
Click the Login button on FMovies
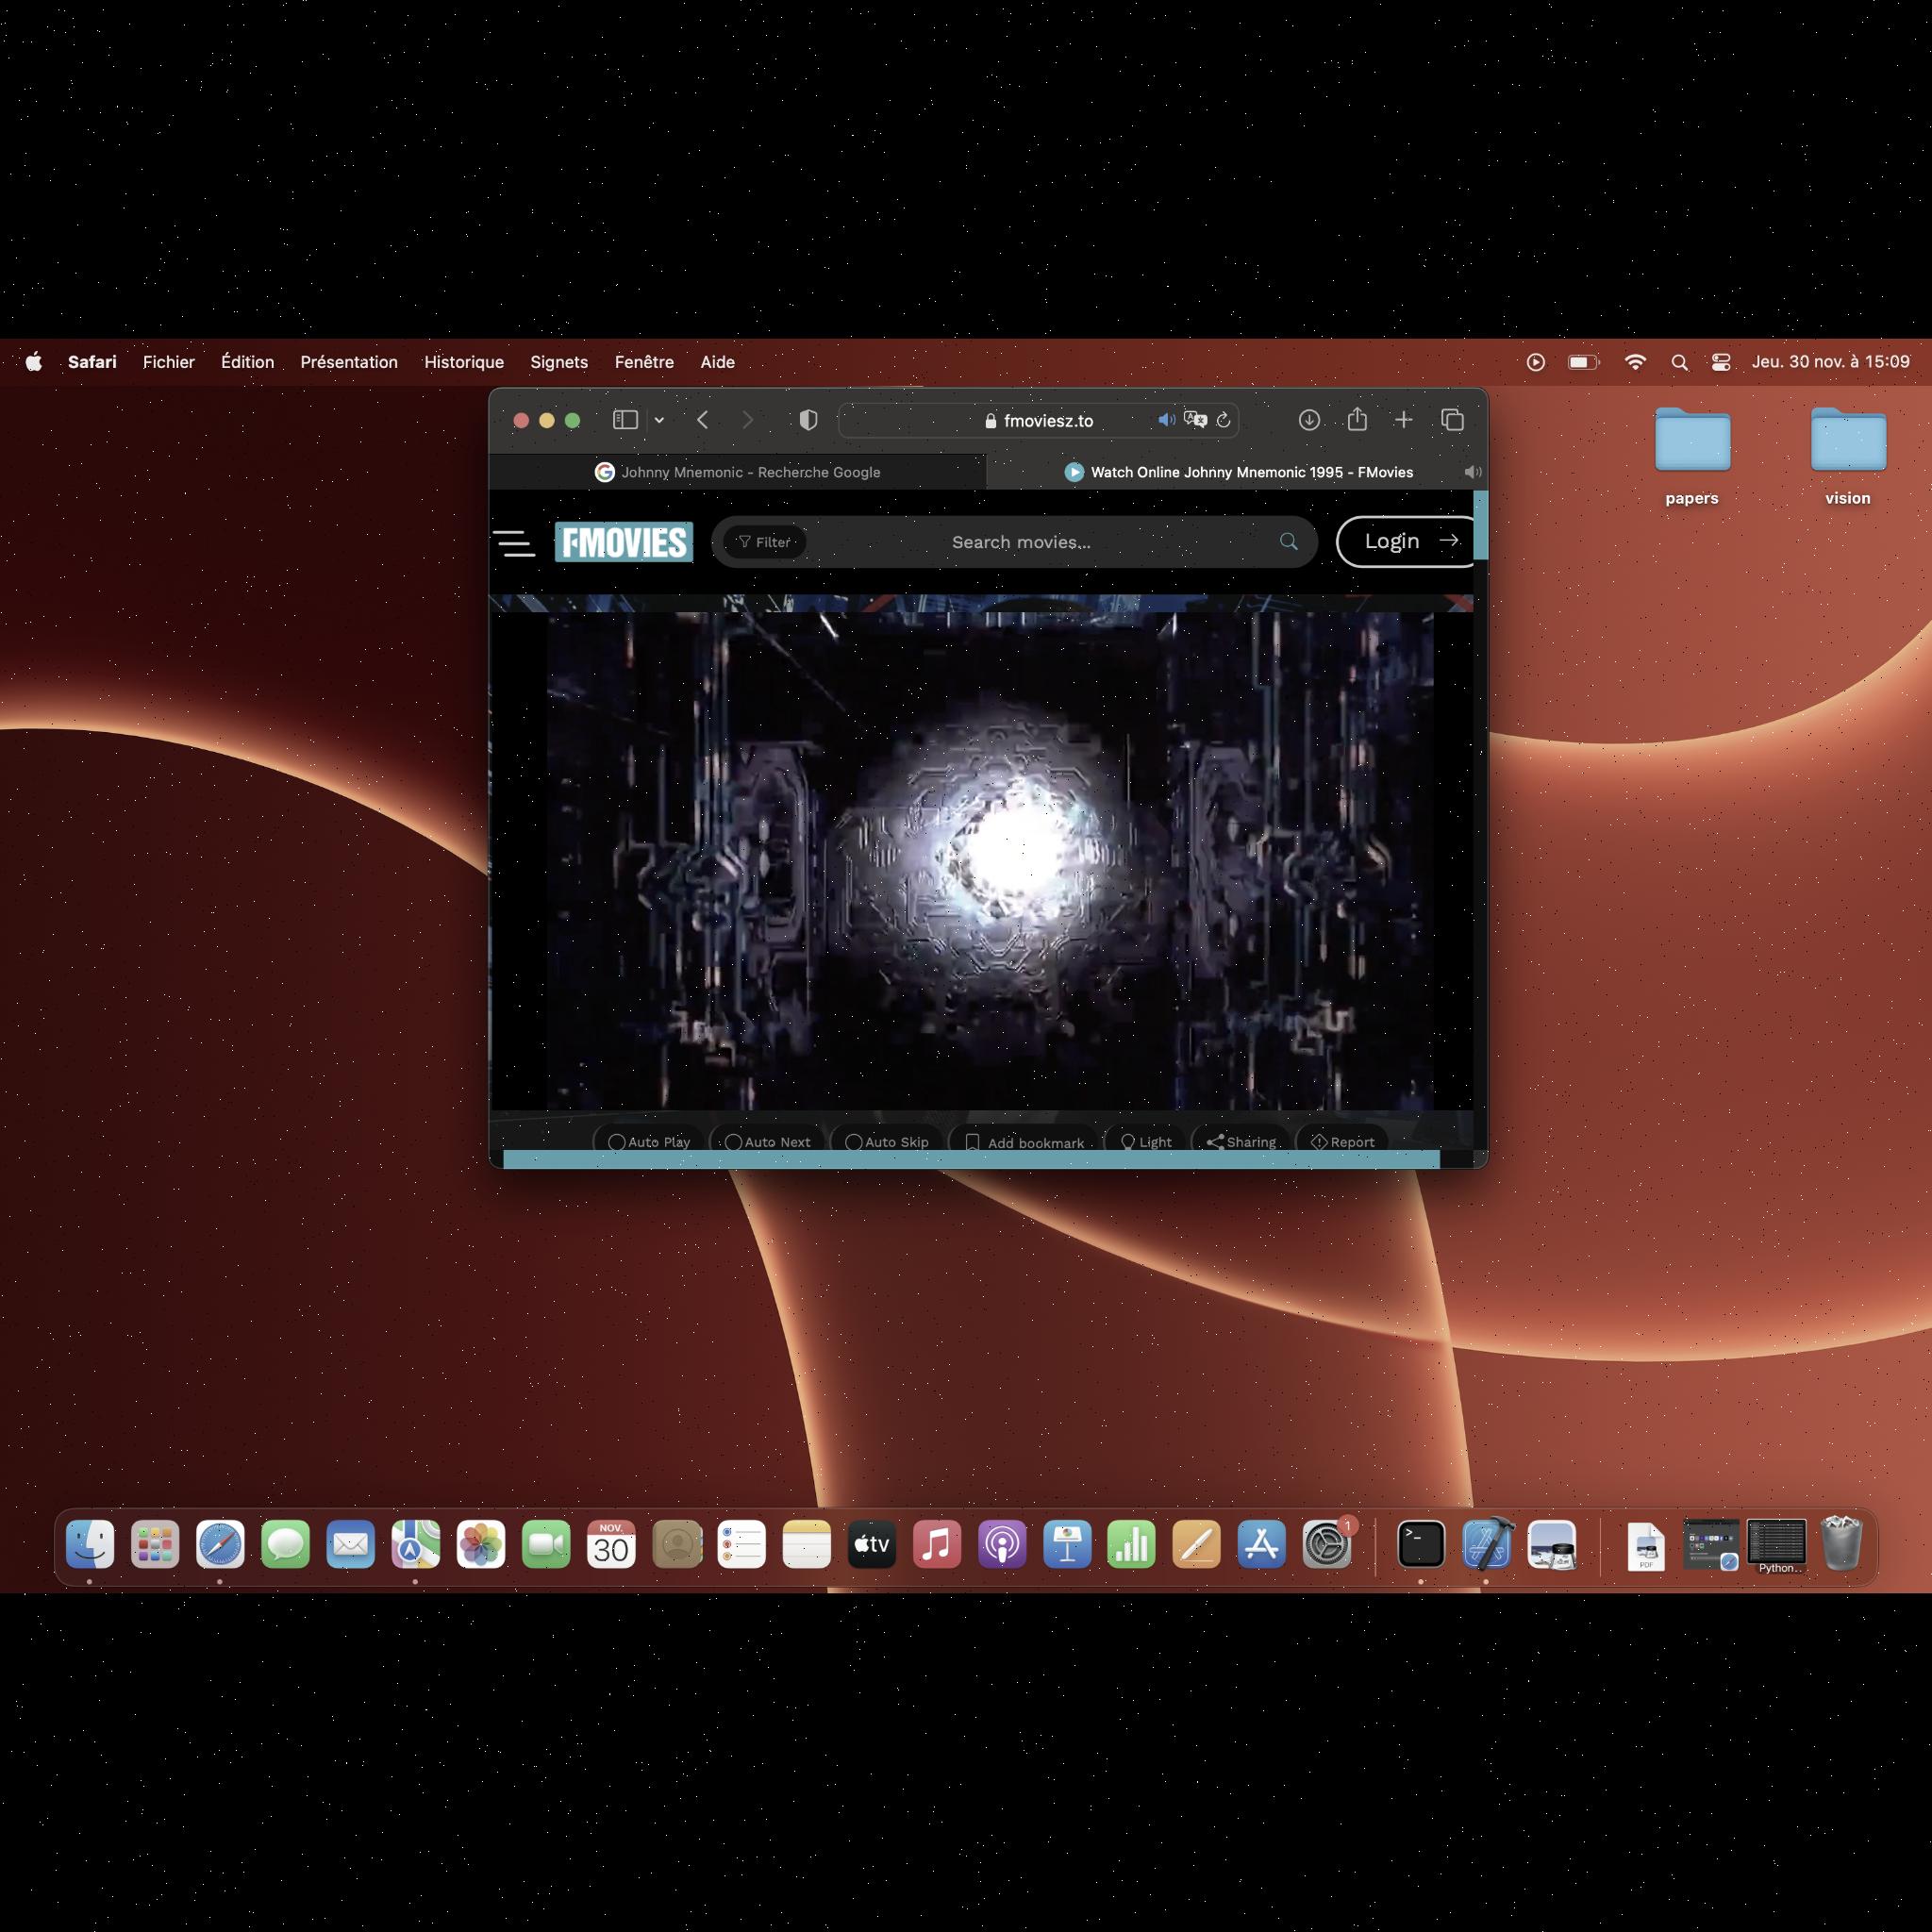point(1398,540)
